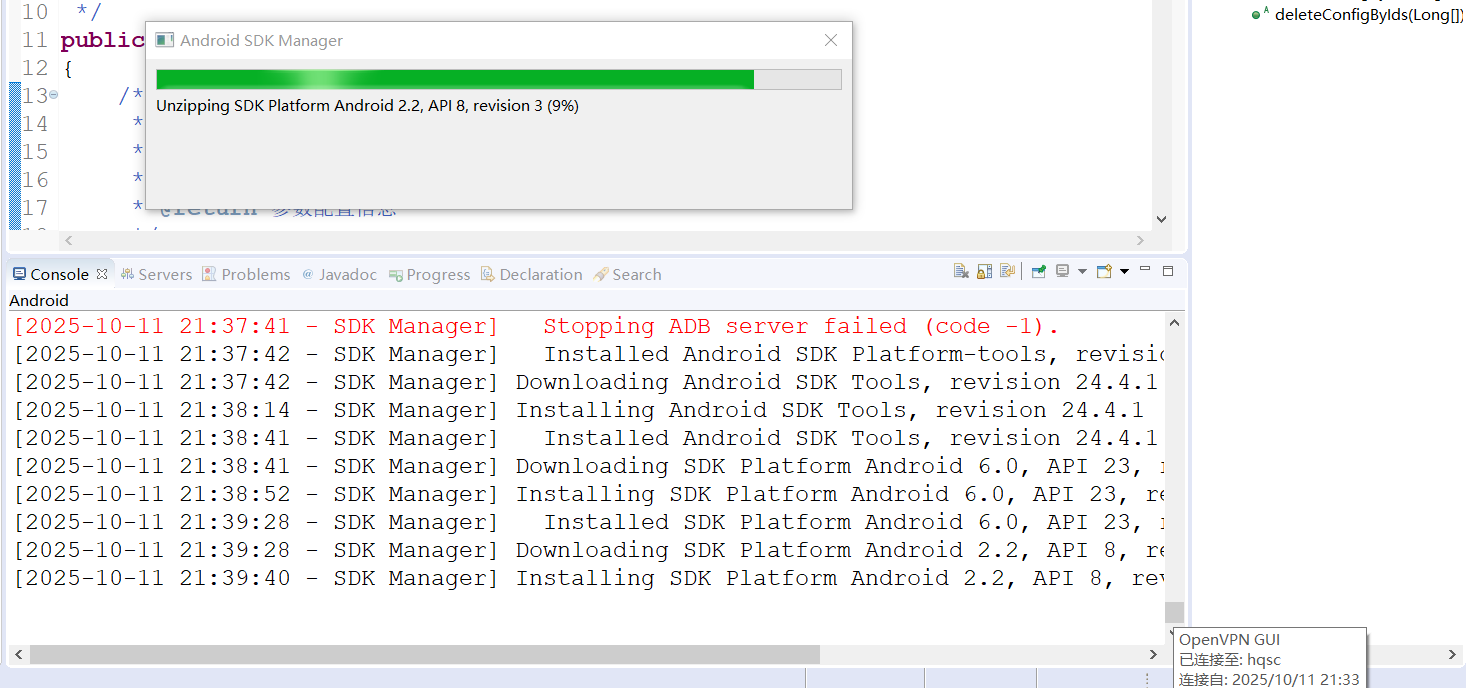Viewport: 1466px width, 688px height.
Task: Click Console horizontal scrollbar left arrow
Action: pyautogui.click(x=18, y=654)
